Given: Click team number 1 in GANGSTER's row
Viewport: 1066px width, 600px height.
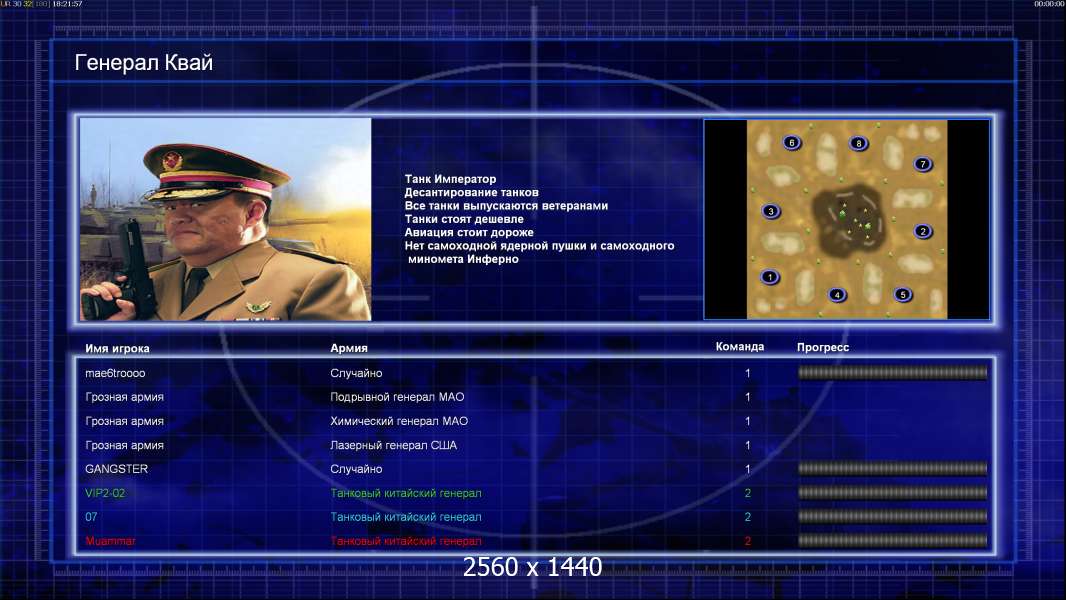Looking at the screenshot, I should pos(747,469).
